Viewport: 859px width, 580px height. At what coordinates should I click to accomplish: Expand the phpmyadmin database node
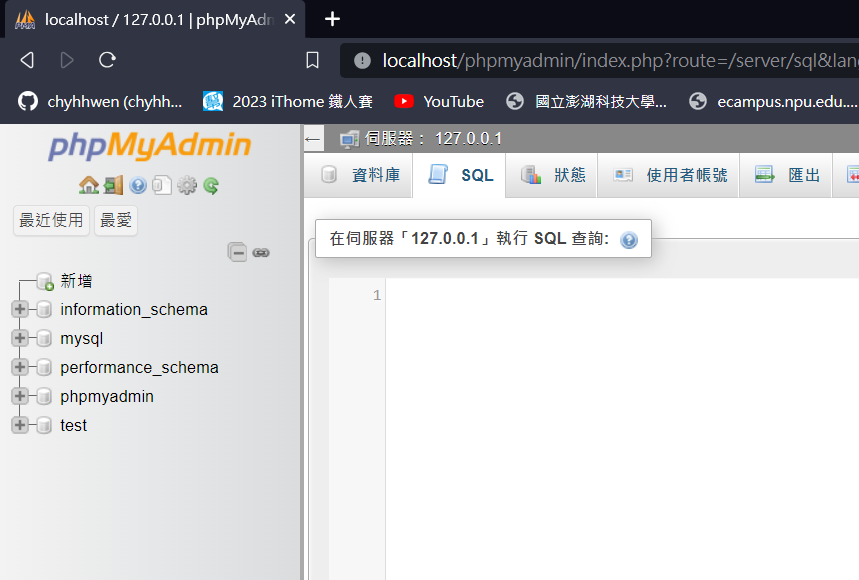coord(20,396)
